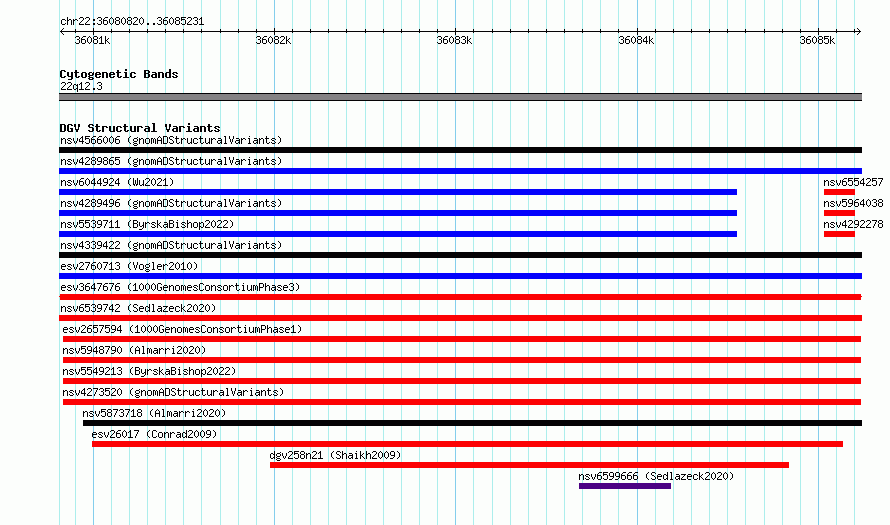Click the 36083k ruler position
The image size is (890, 525).
tap(454, 40)
